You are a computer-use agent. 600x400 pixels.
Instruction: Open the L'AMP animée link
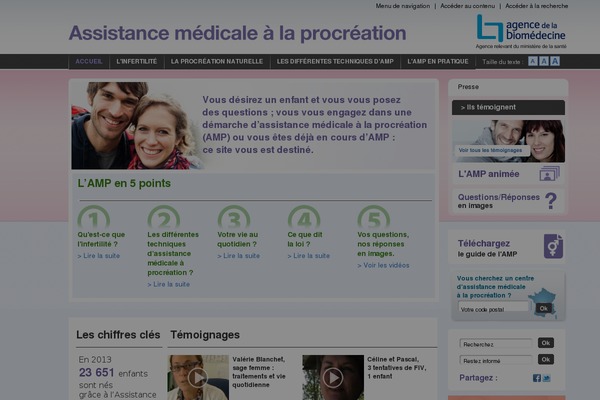489,174
